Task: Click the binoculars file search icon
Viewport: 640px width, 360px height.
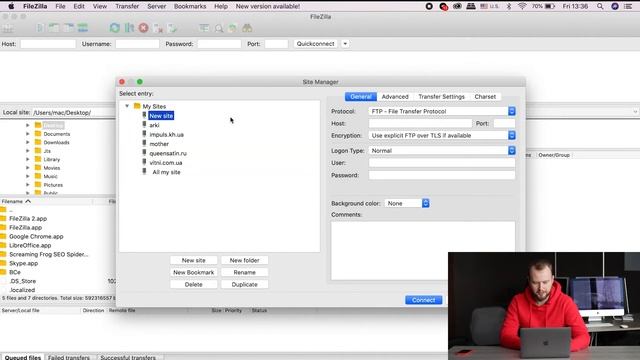Action: point(247,28)
